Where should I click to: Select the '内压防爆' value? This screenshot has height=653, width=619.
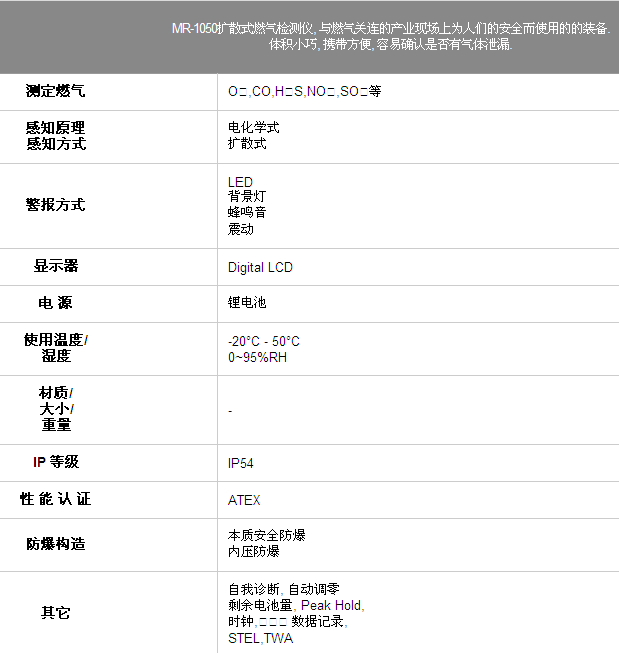(254, 551)
